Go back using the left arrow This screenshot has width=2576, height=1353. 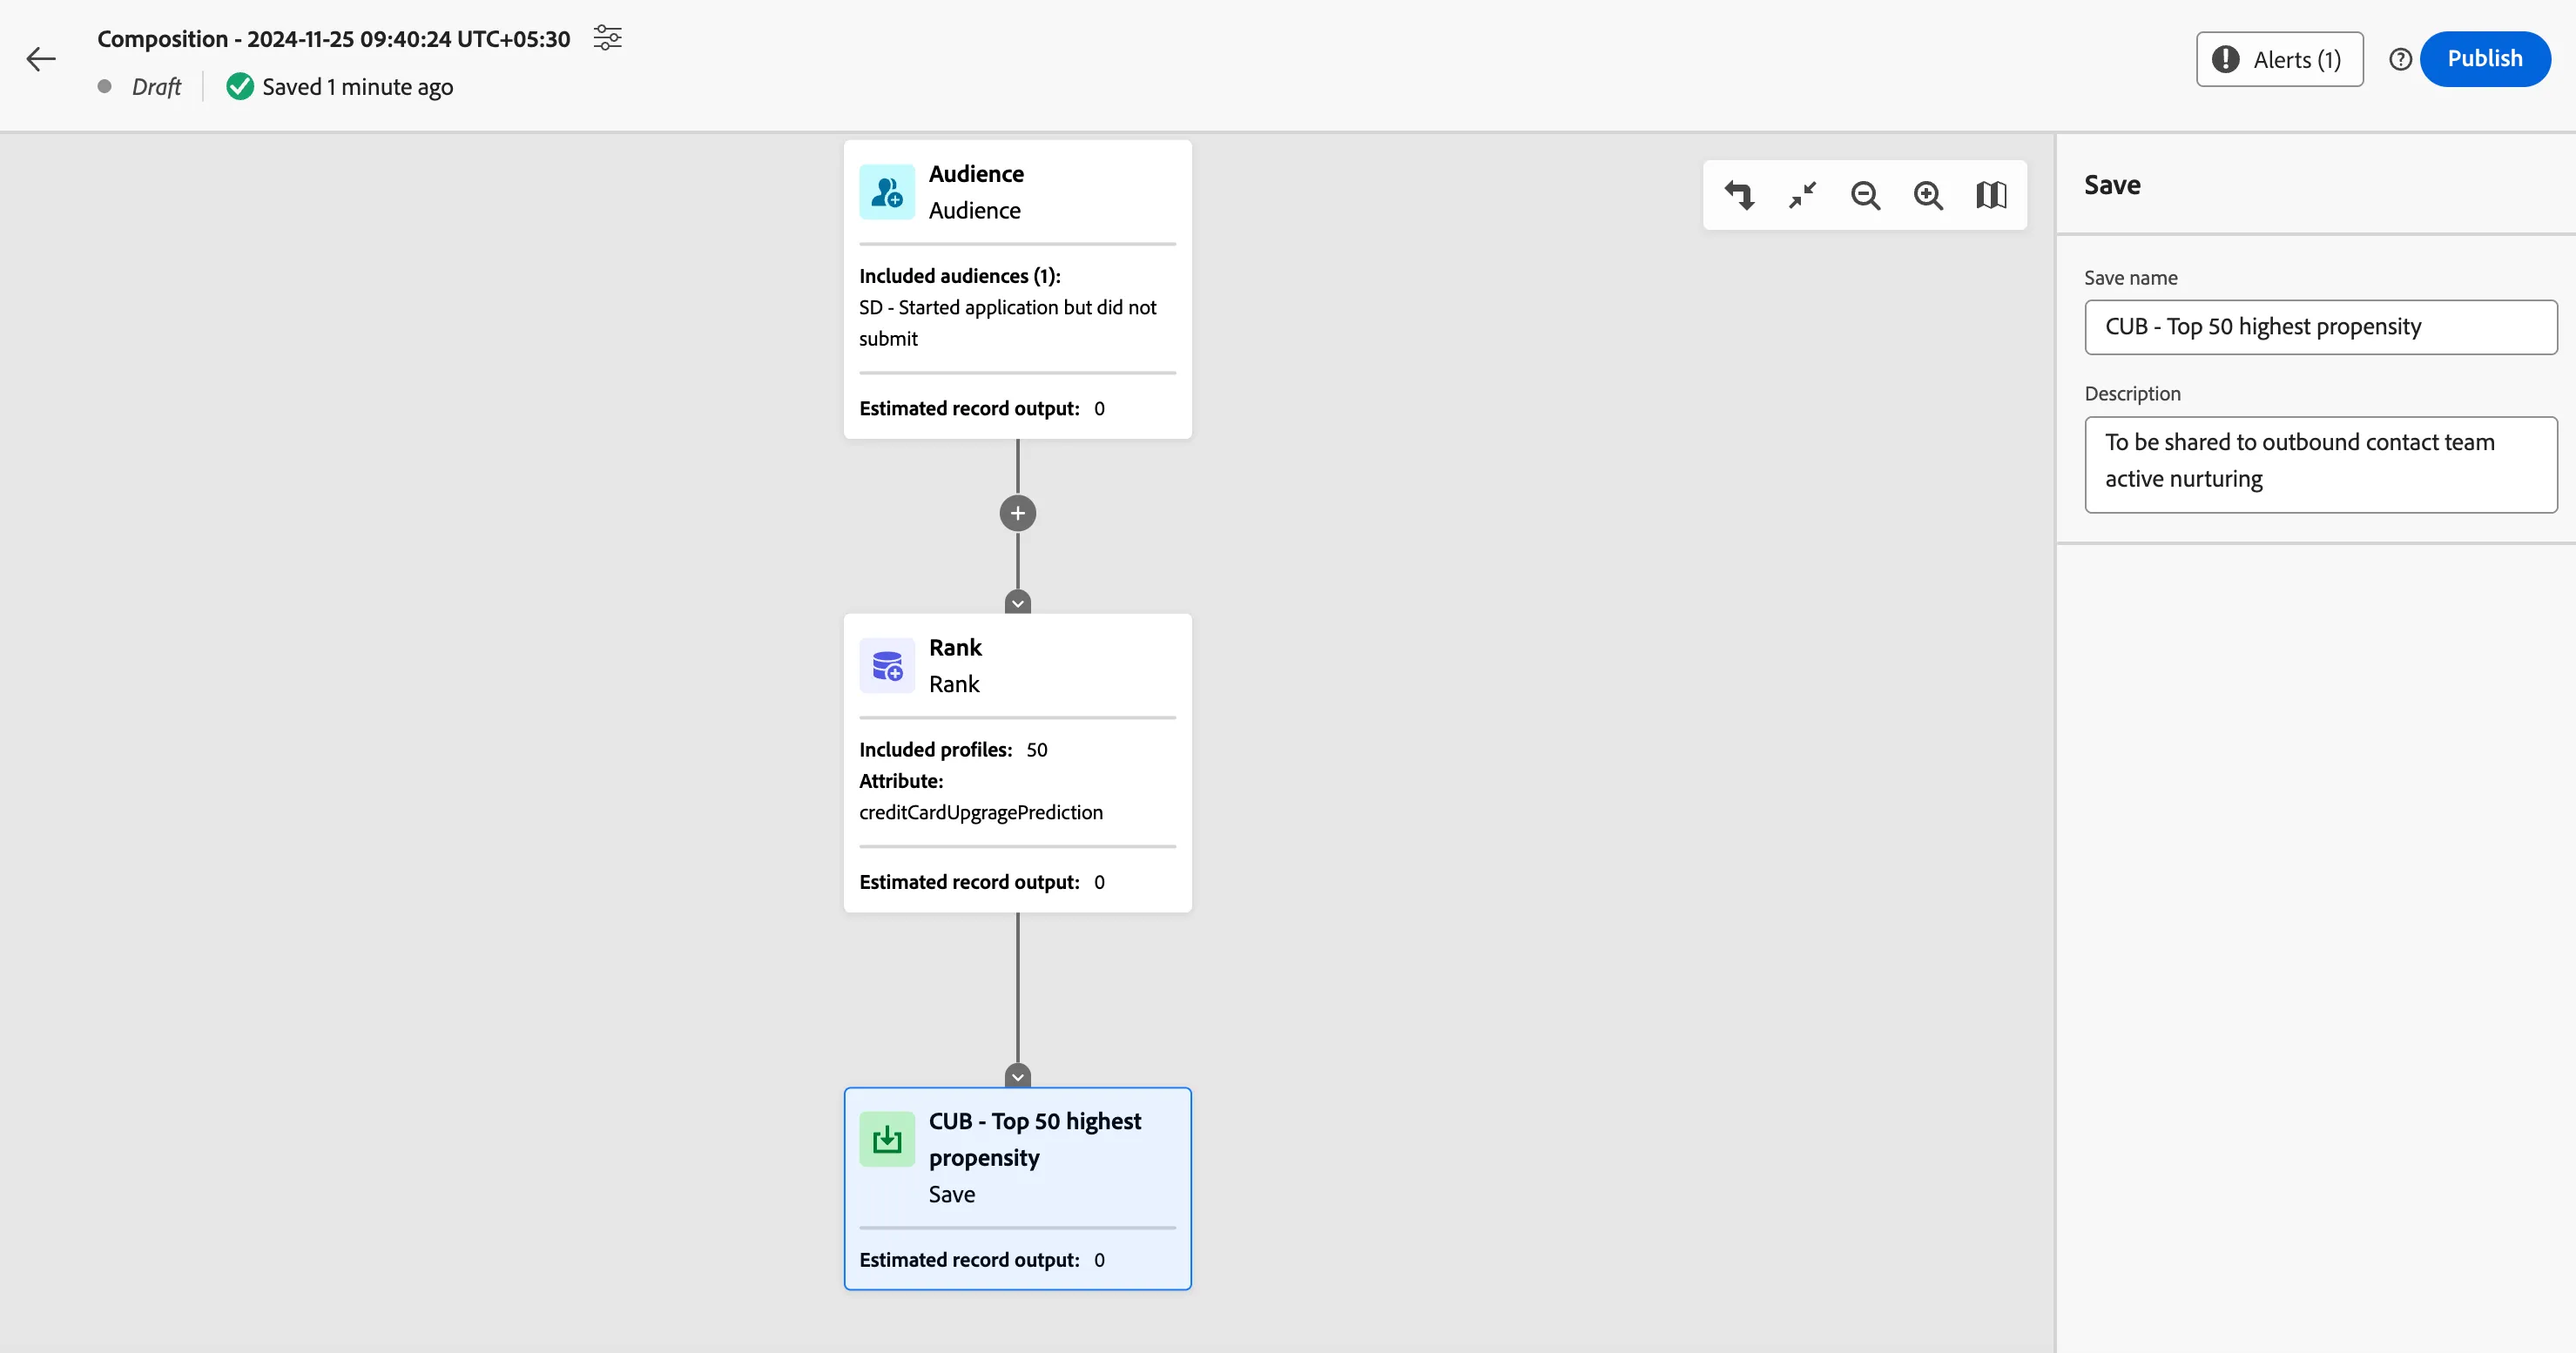pyautogui.click(x=41, y=59)
